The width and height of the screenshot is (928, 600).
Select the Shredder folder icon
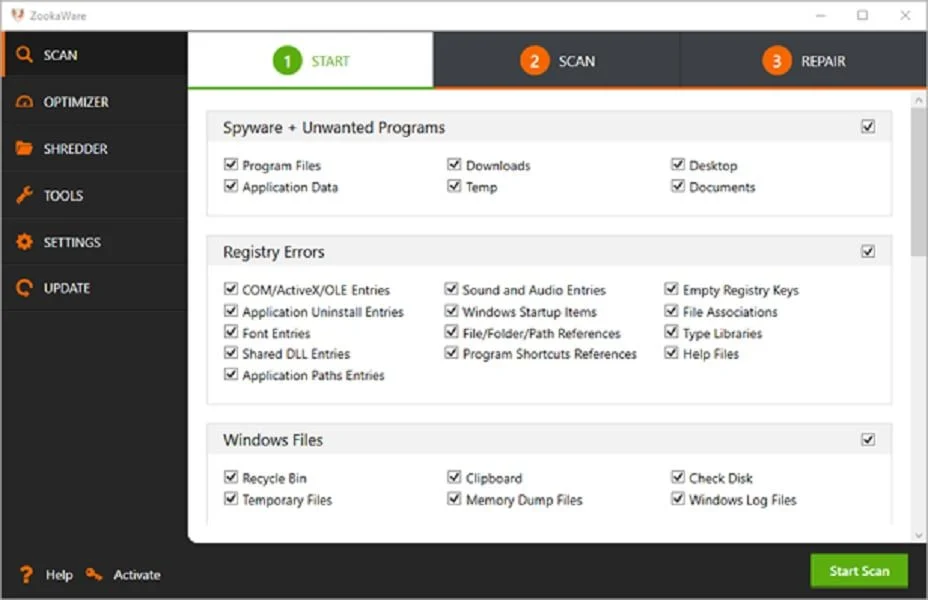[24, 149]
